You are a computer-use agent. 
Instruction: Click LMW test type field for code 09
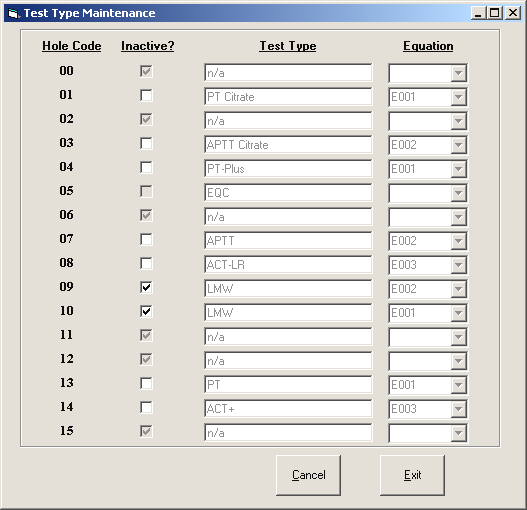(288, 289)
